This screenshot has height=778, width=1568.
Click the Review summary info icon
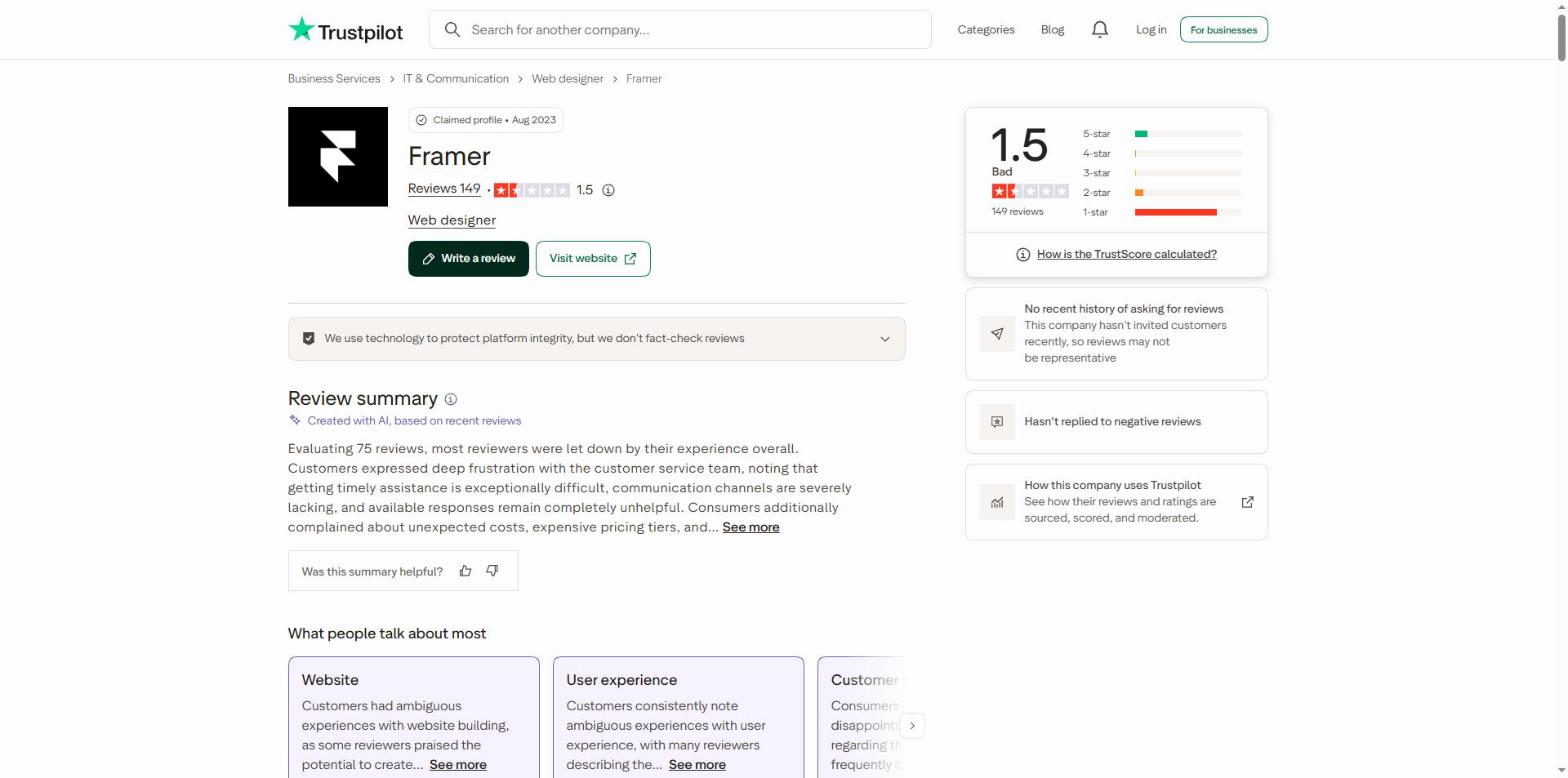point(451,399)
